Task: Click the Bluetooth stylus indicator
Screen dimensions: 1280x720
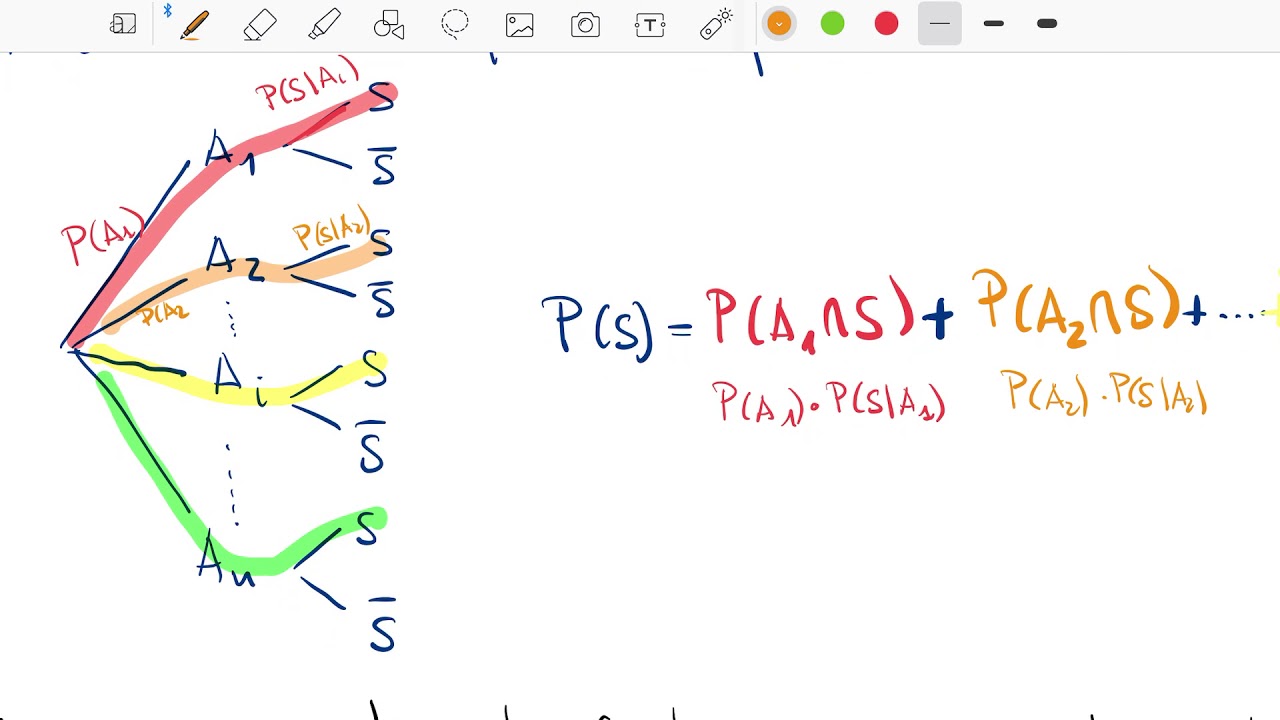Action: tap(167, 11)
